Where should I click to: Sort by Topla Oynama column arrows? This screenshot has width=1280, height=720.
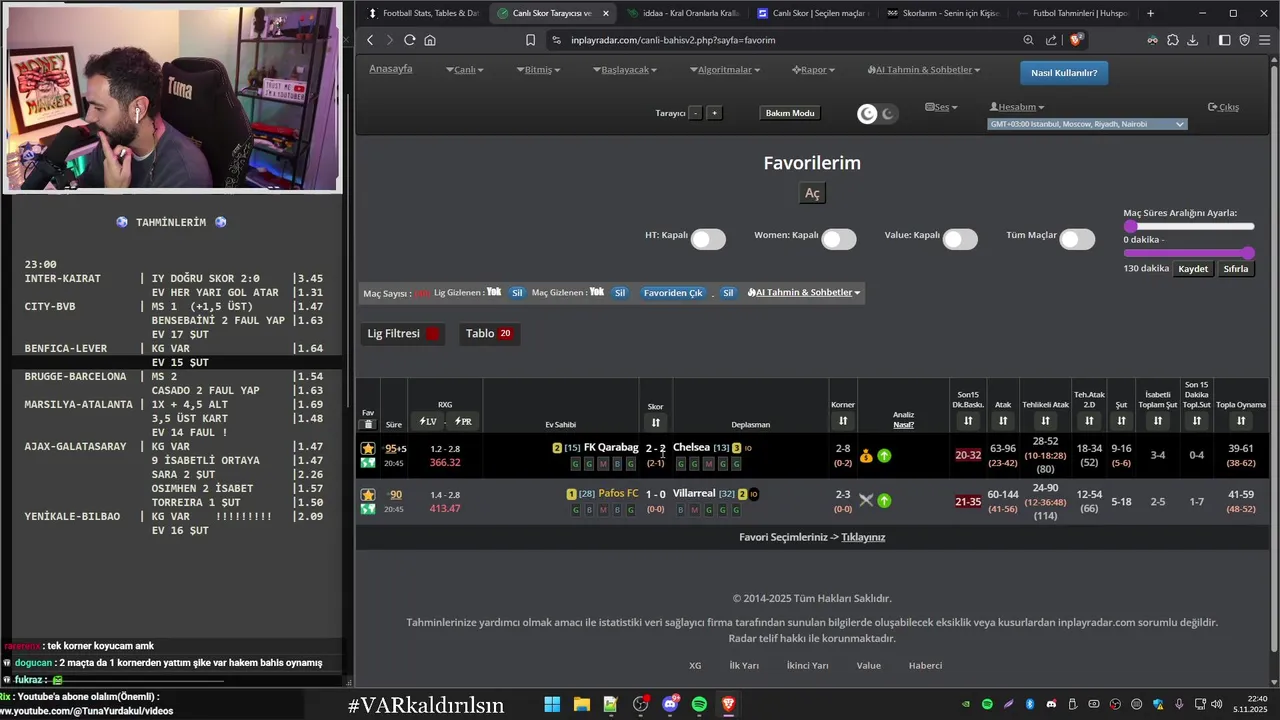pos(1241,421)
